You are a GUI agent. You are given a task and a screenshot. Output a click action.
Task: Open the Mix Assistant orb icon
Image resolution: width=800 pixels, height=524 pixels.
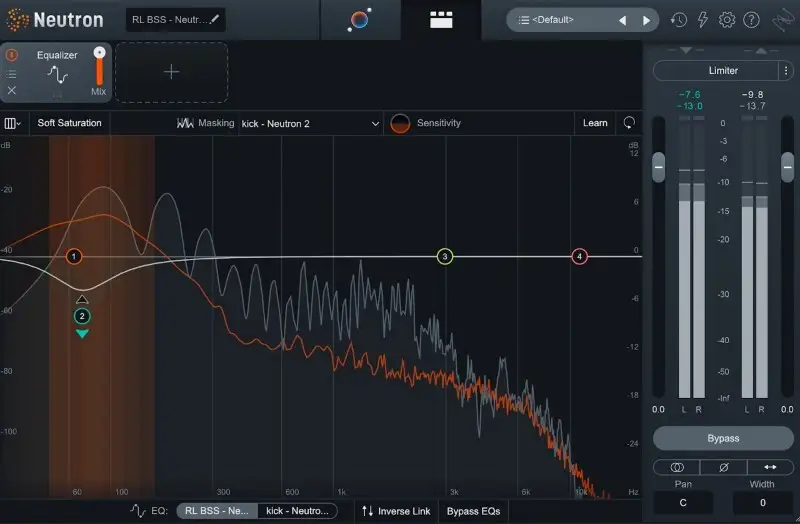tap(359, 20)
